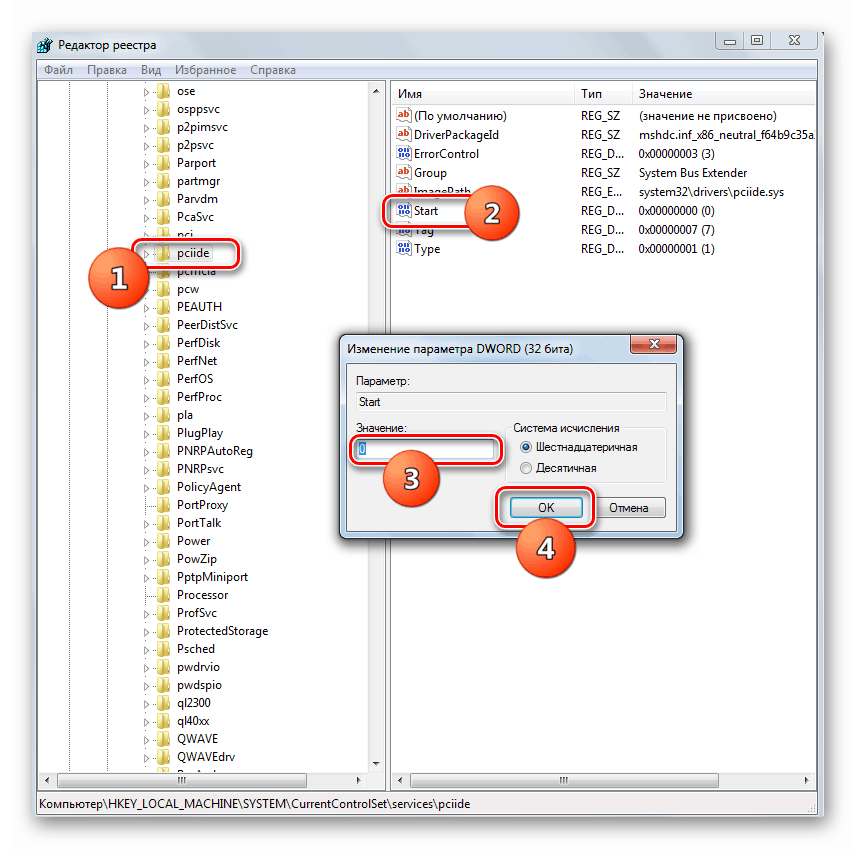Expand the Parport tree node
Viewport: 856px width, 849px height.
148,163
